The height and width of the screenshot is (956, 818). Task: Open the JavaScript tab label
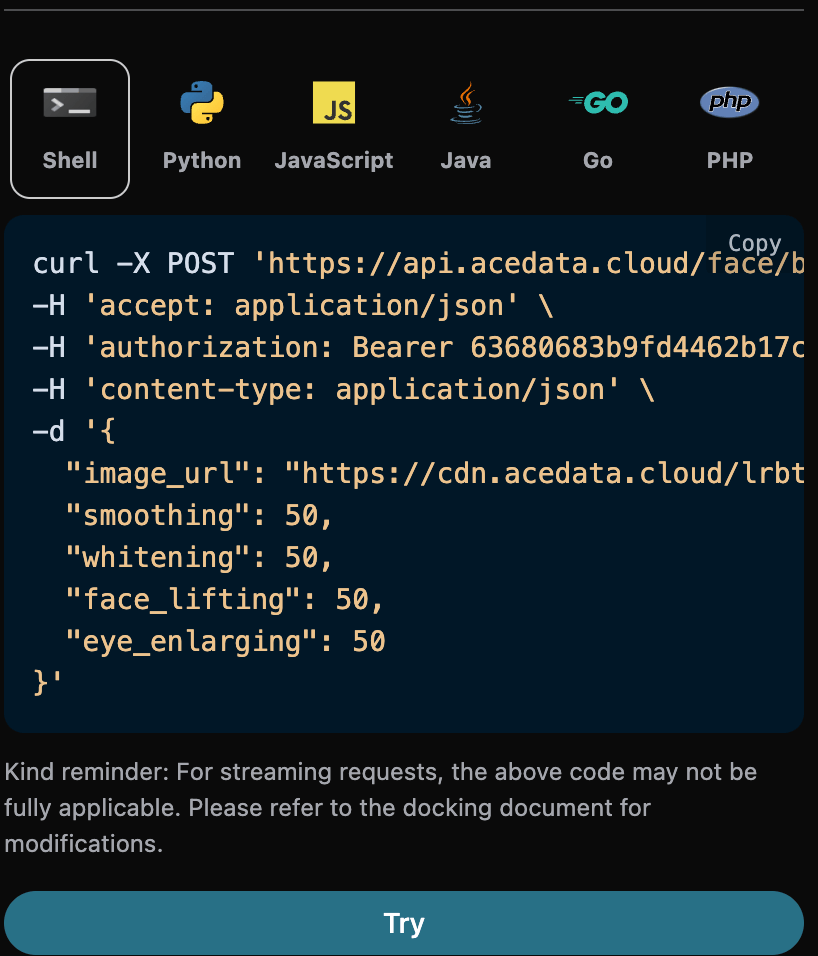(334, 160)
